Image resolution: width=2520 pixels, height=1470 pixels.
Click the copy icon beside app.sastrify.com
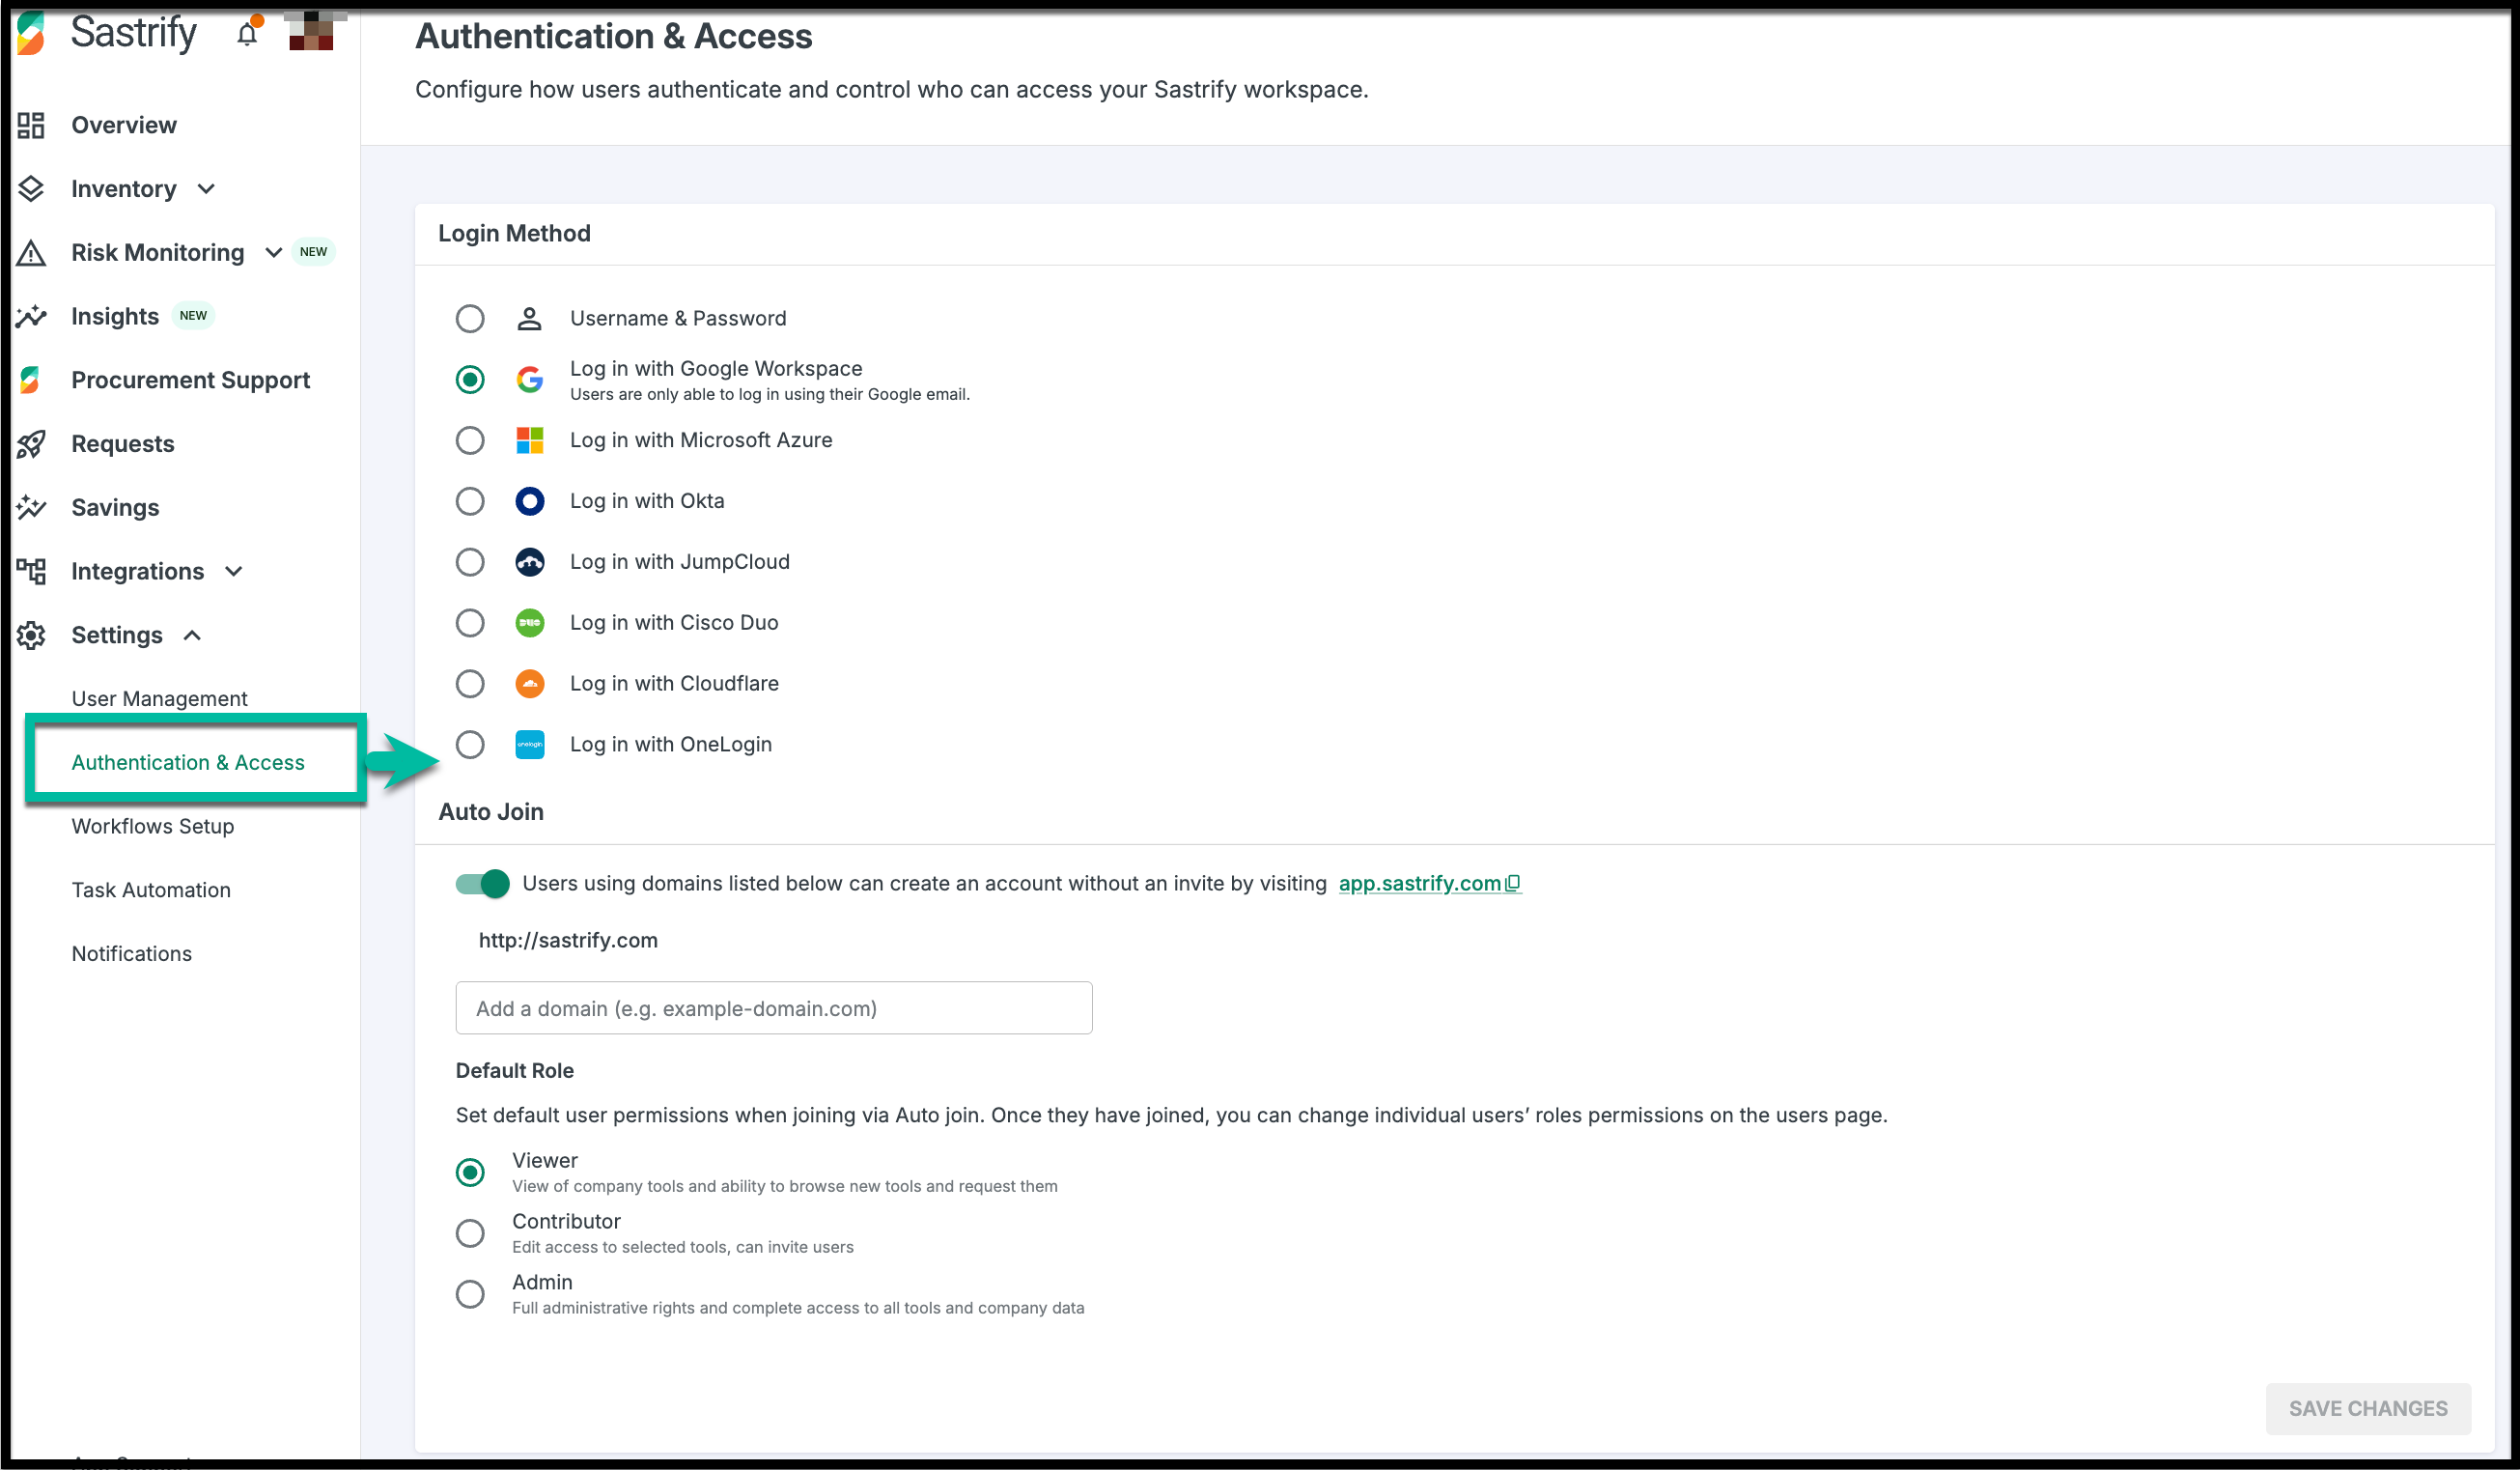[1513, 883]
